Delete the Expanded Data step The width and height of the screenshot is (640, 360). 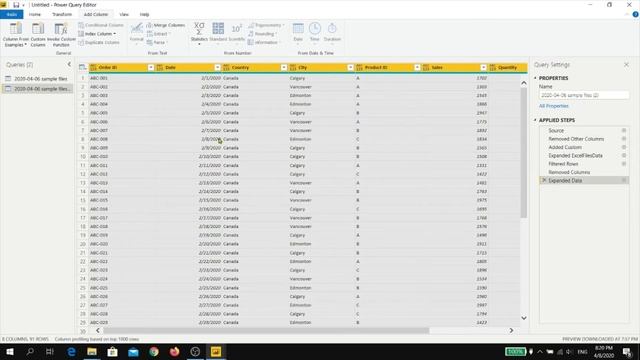(544, 180)
